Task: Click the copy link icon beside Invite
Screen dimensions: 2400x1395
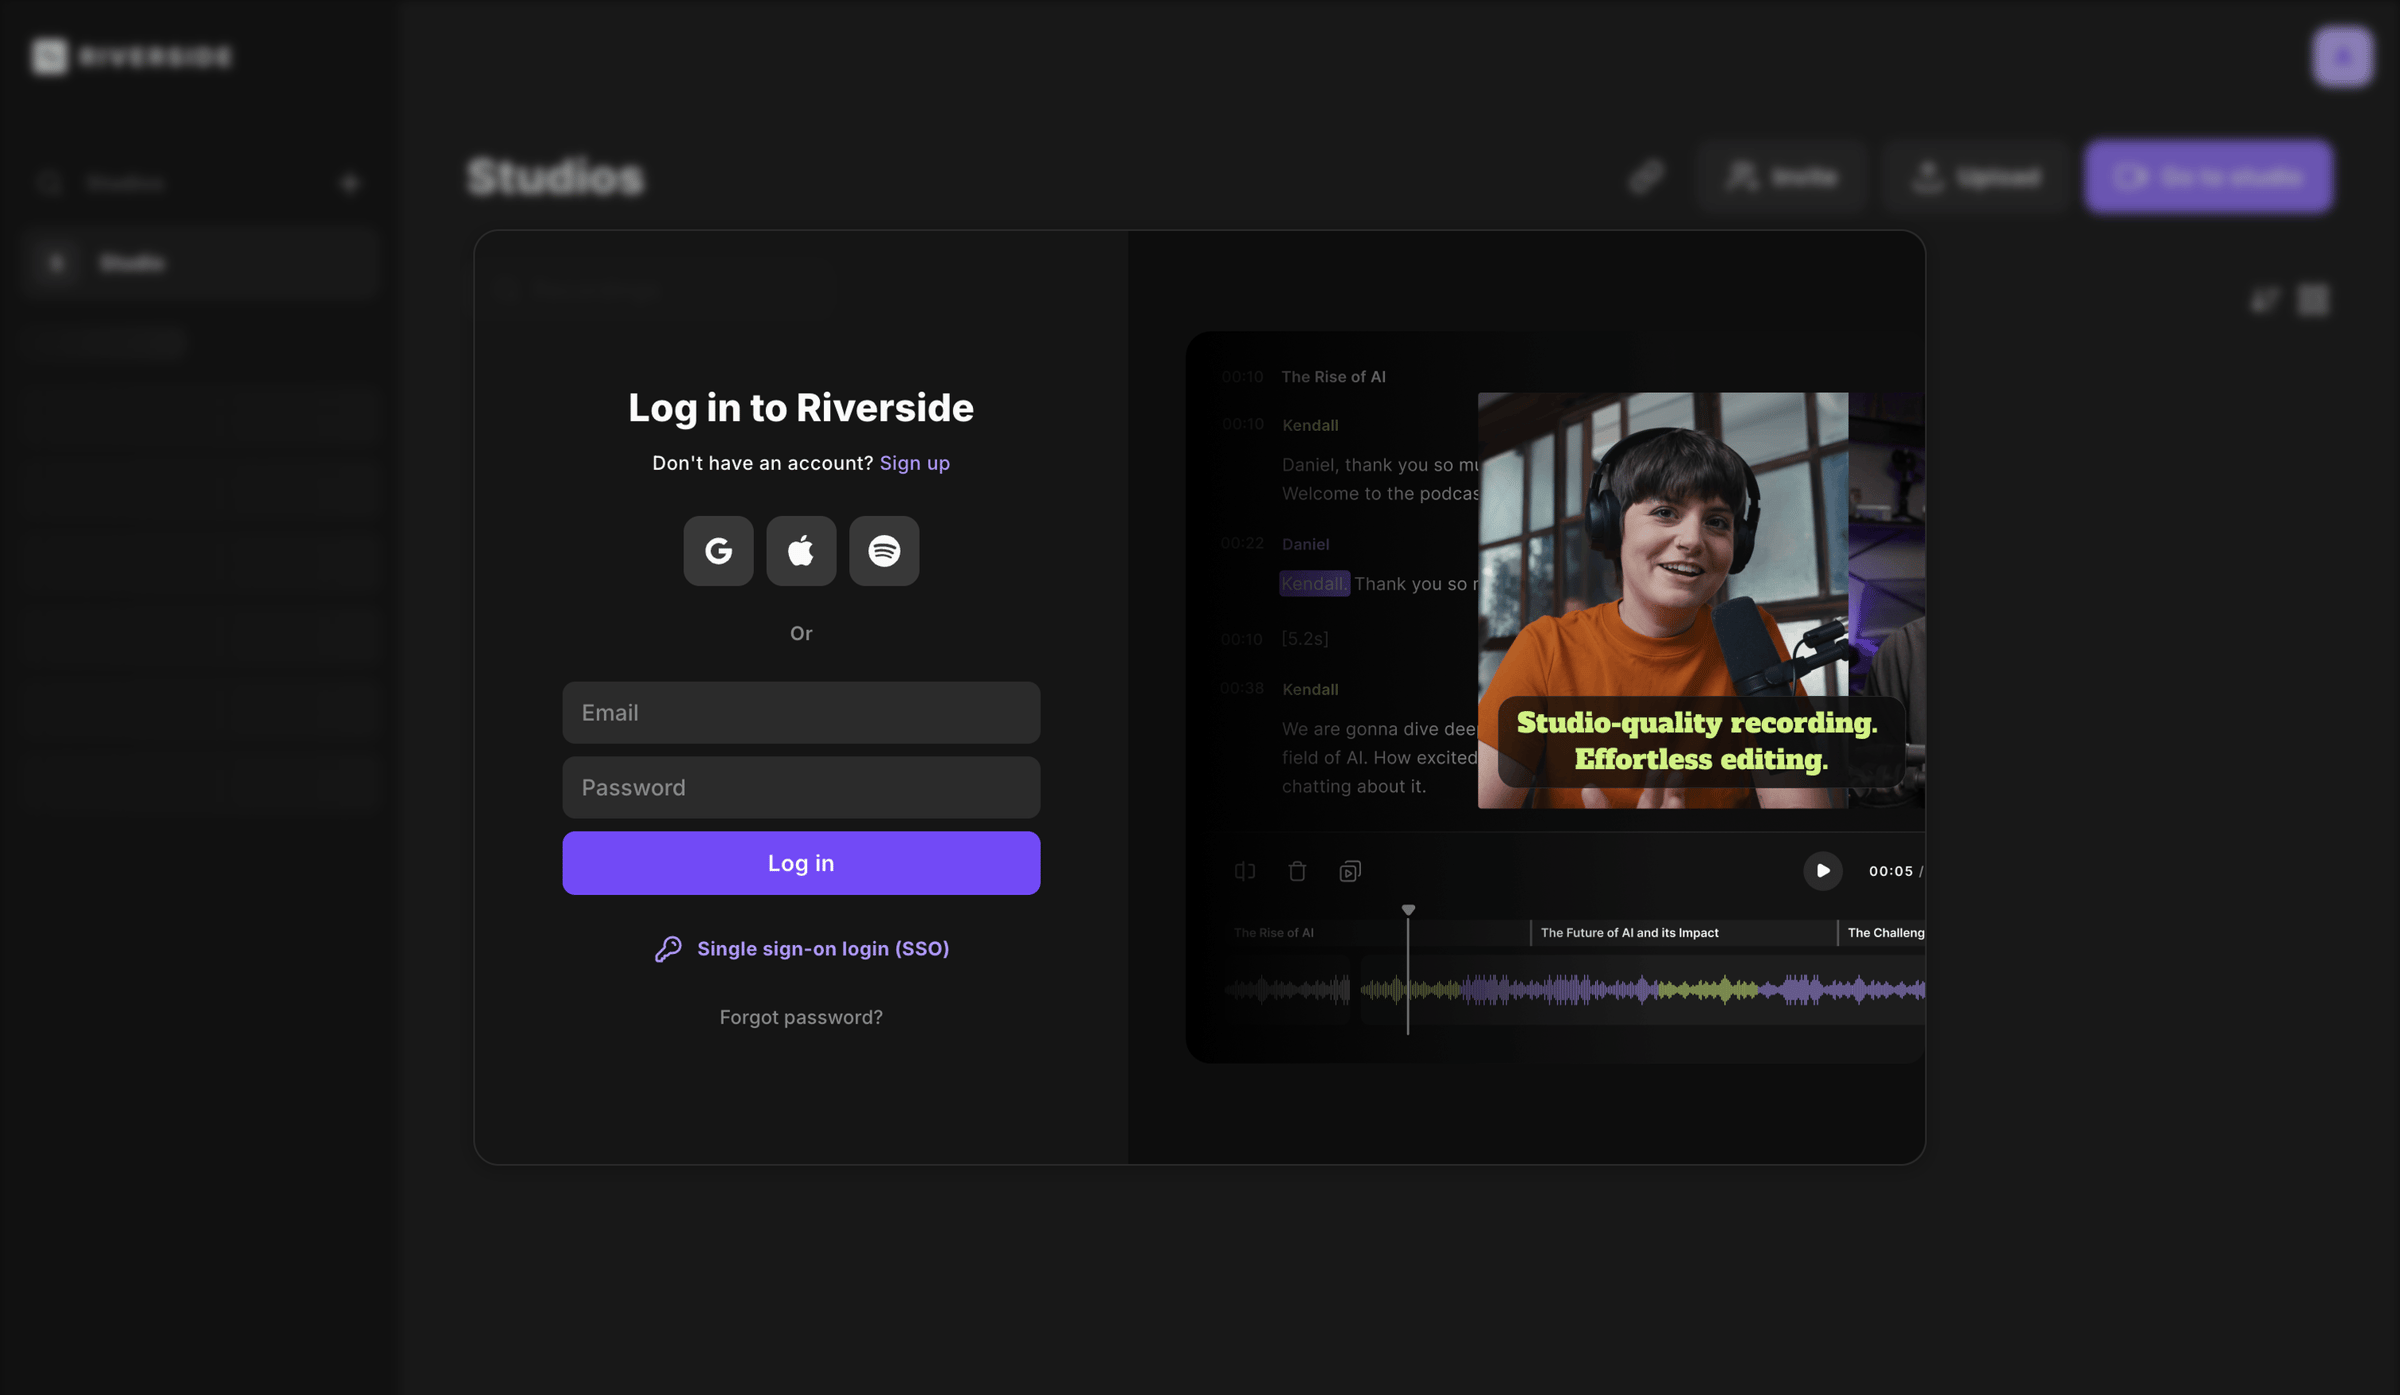Action: [1646, 177]
